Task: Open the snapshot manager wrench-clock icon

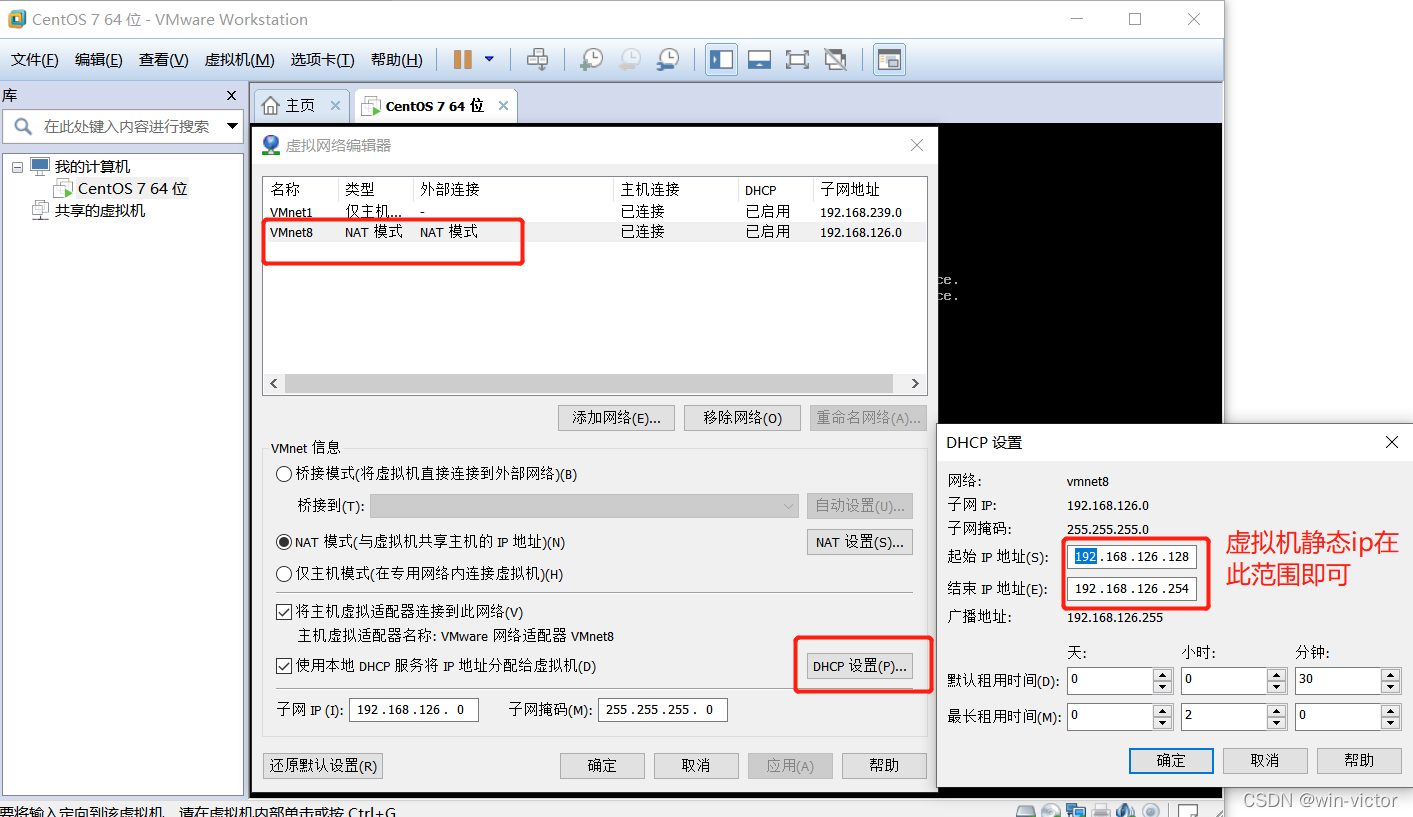Action: tap(667, 60)
